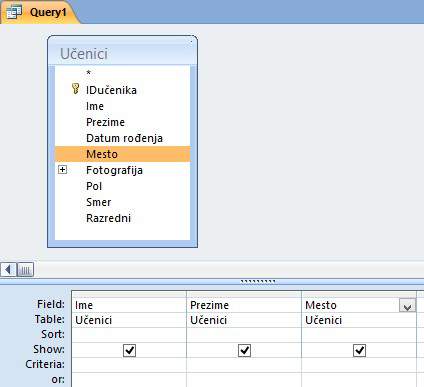The image size is (424, 387).
Task: Click the Criteria cell for Mesto column
Action: point(359,365)
